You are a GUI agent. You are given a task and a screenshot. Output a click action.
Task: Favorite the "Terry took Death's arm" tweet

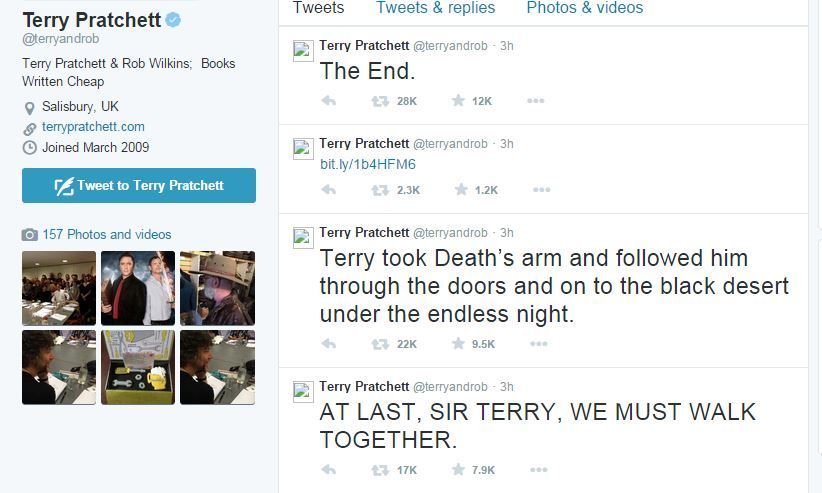tap(459, 344)
